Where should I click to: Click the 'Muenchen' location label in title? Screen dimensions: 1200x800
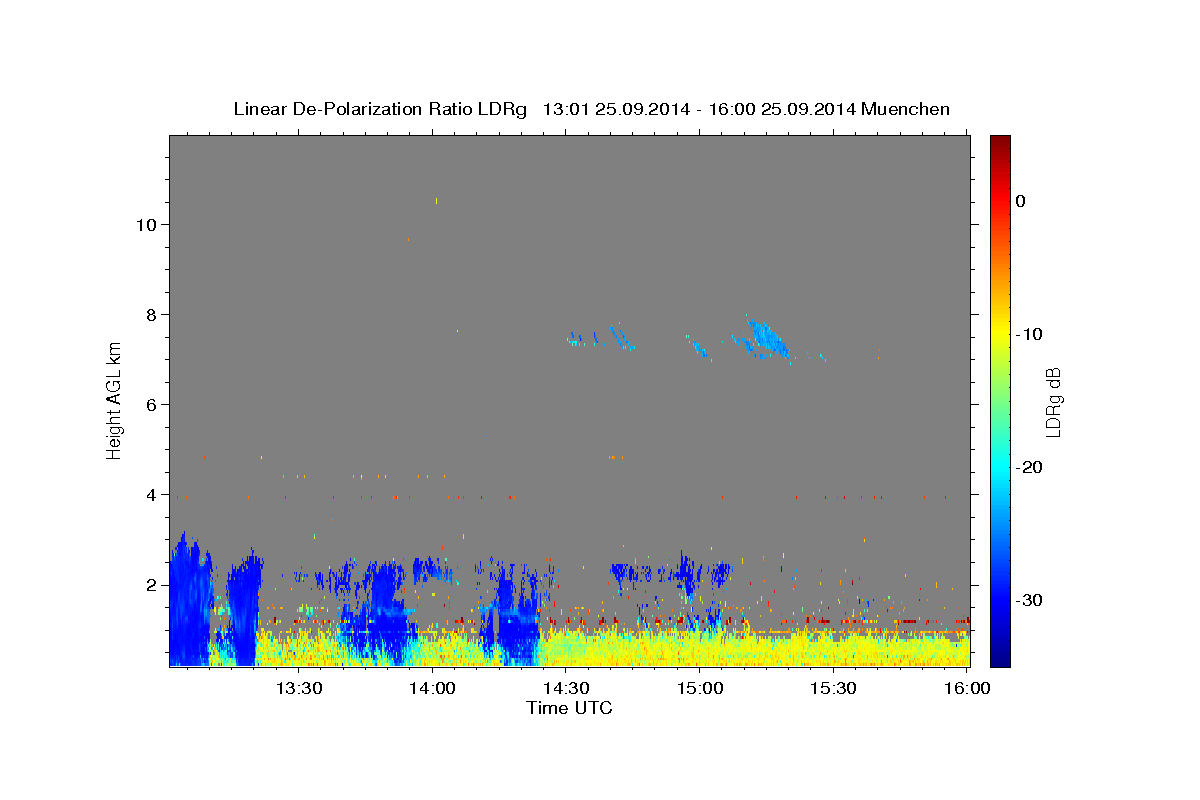click(x=905, y=109)
